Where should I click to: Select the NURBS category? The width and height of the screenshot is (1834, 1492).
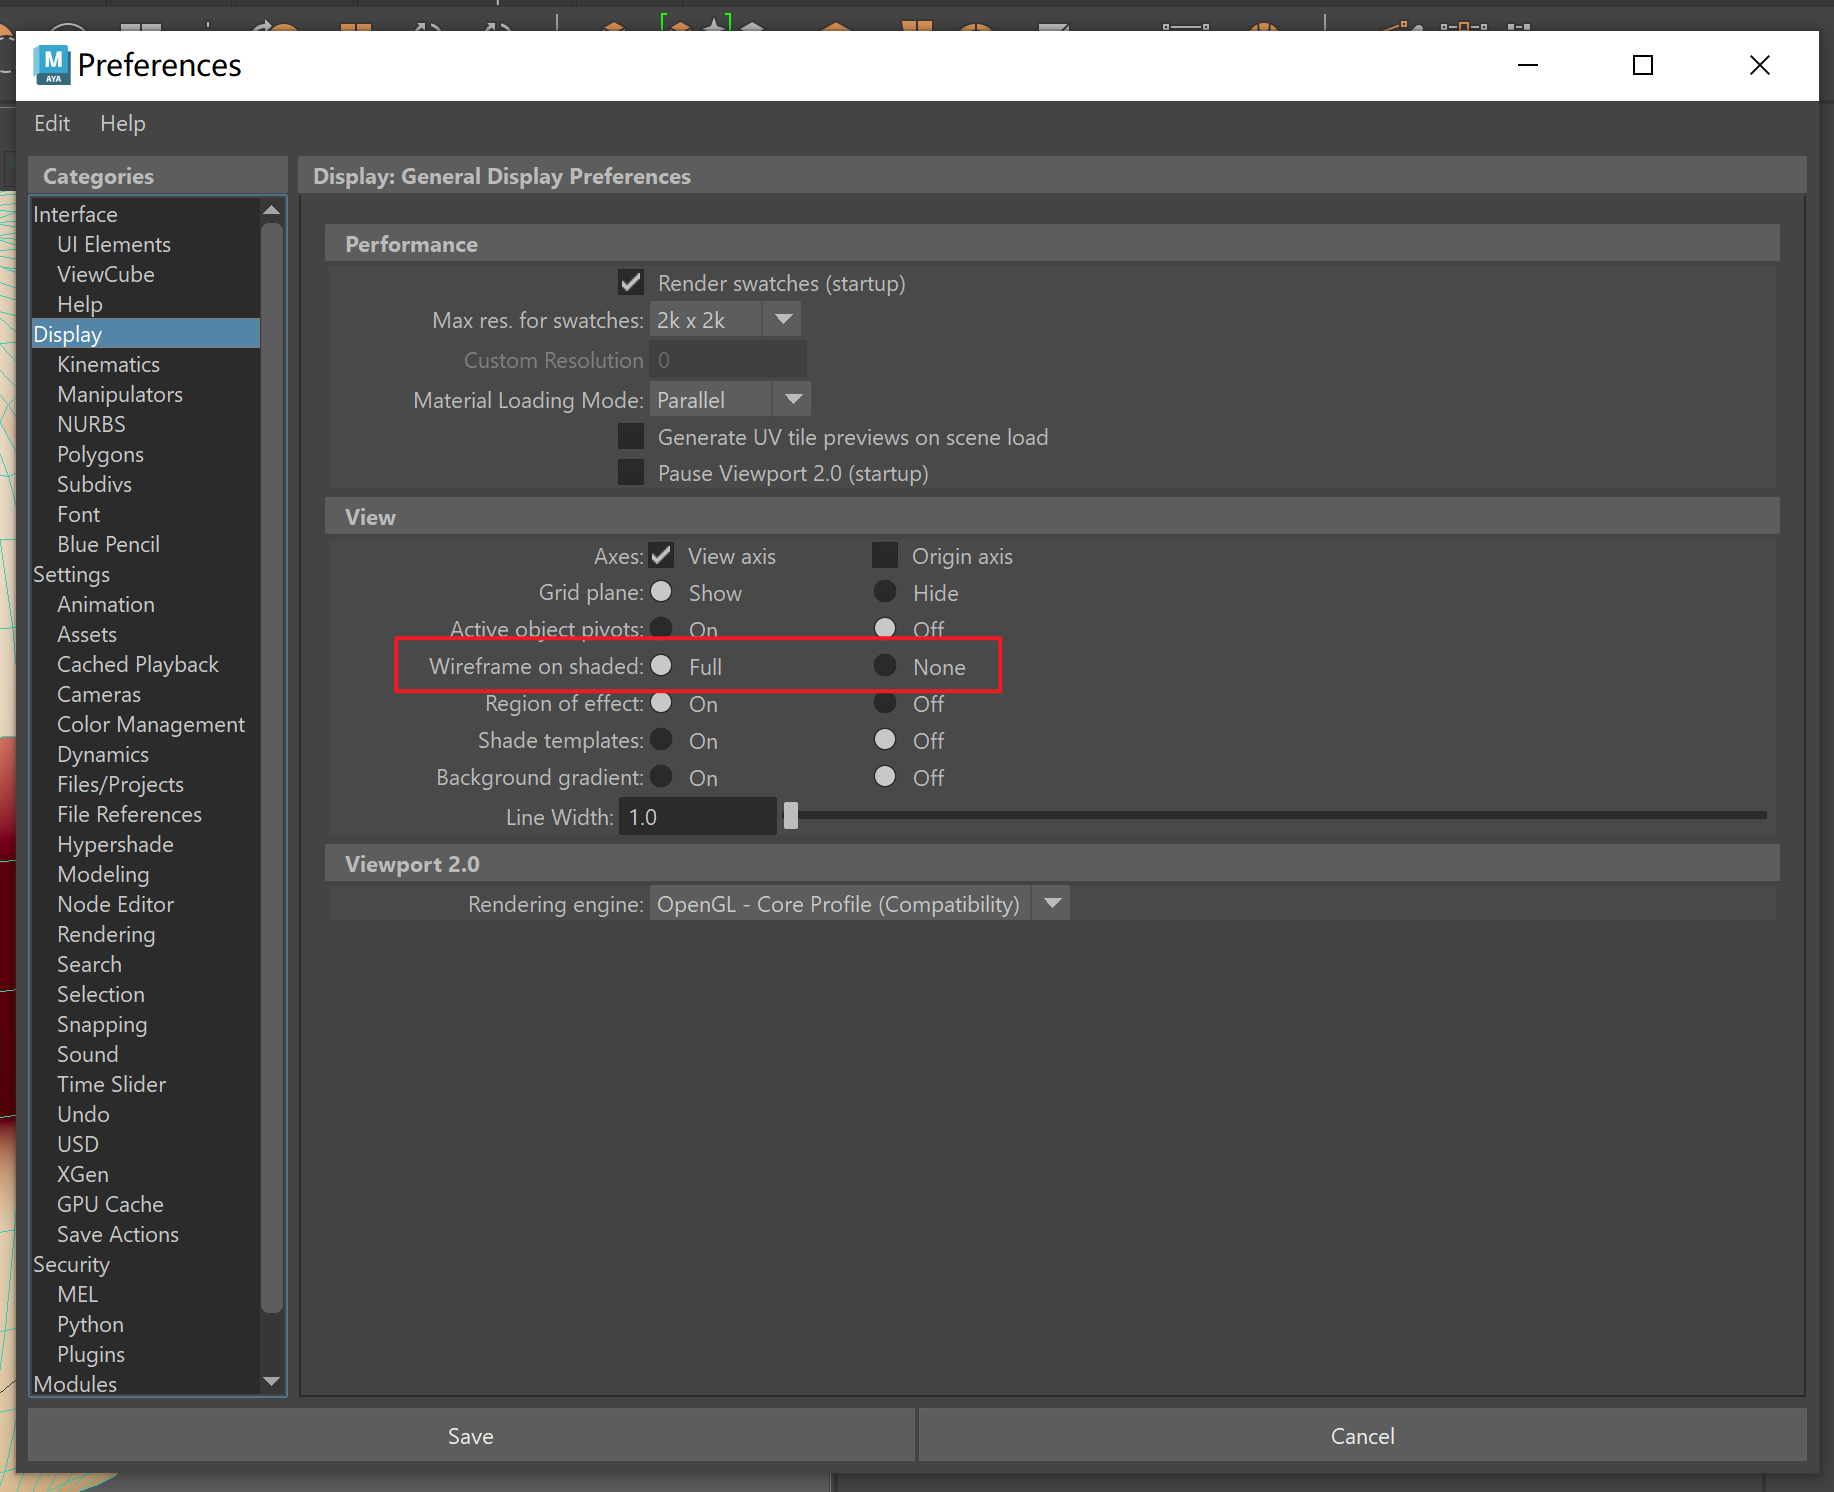tap(91, 424)
